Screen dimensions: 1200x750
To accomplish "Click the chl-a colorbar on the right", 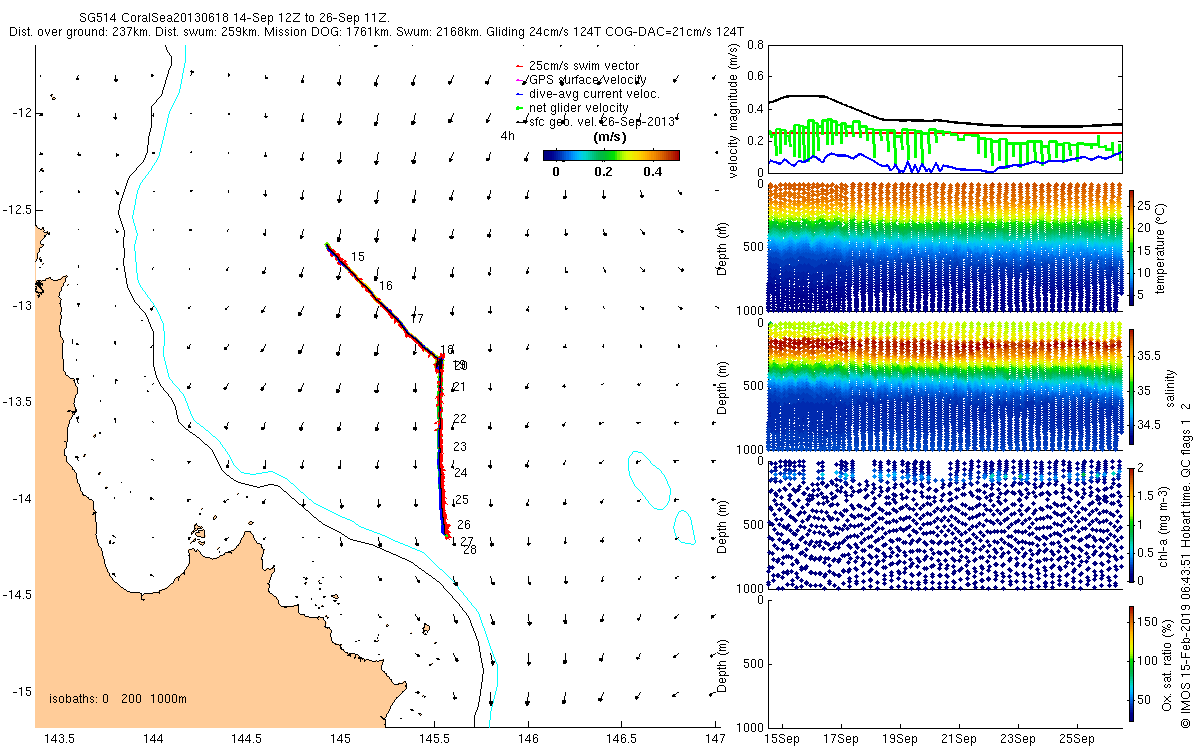I will [1132, 524].
